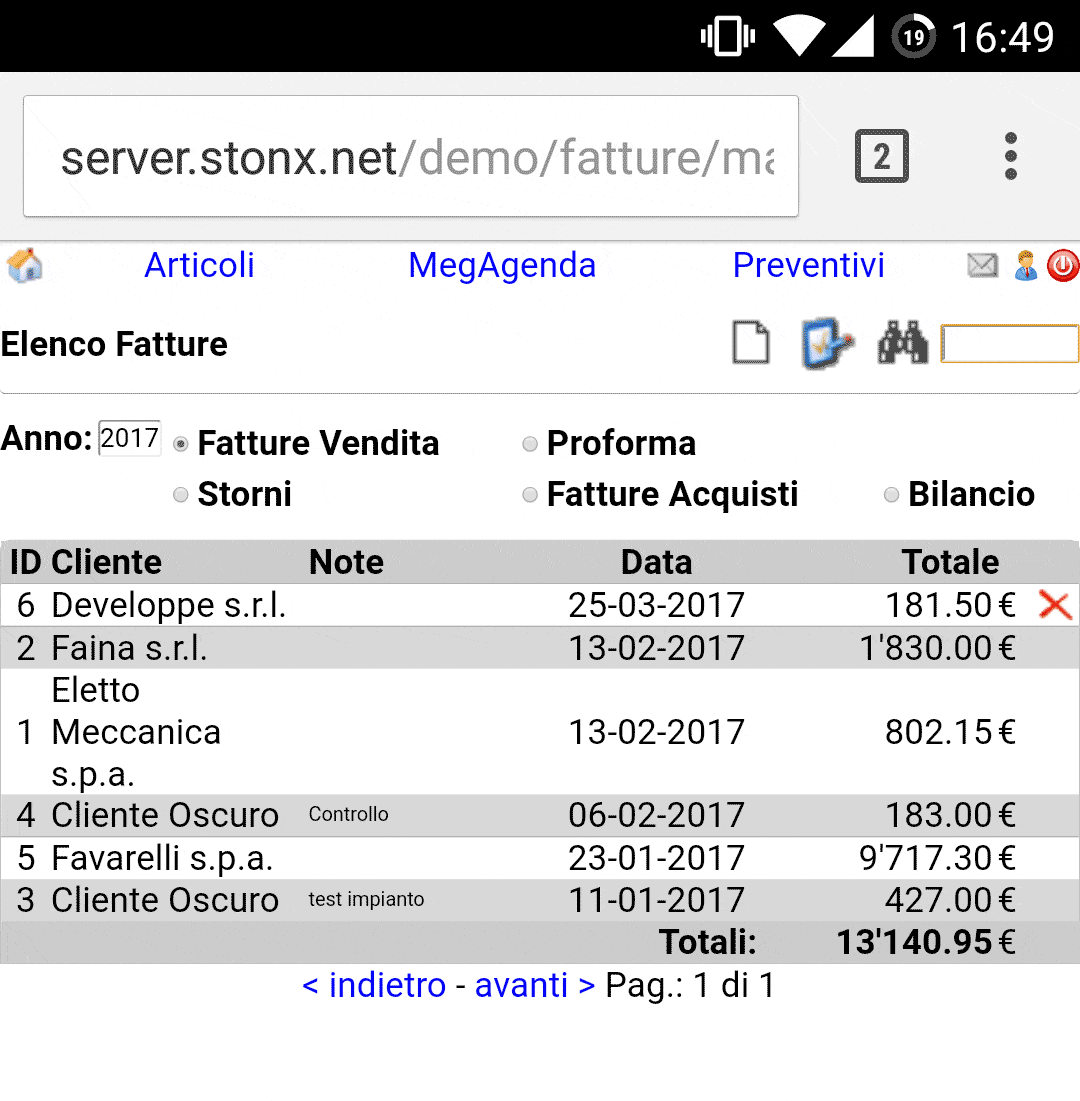Click the red power logout icon
This screenshot has height=1101, width=1080.
[x=1063, y=265]
